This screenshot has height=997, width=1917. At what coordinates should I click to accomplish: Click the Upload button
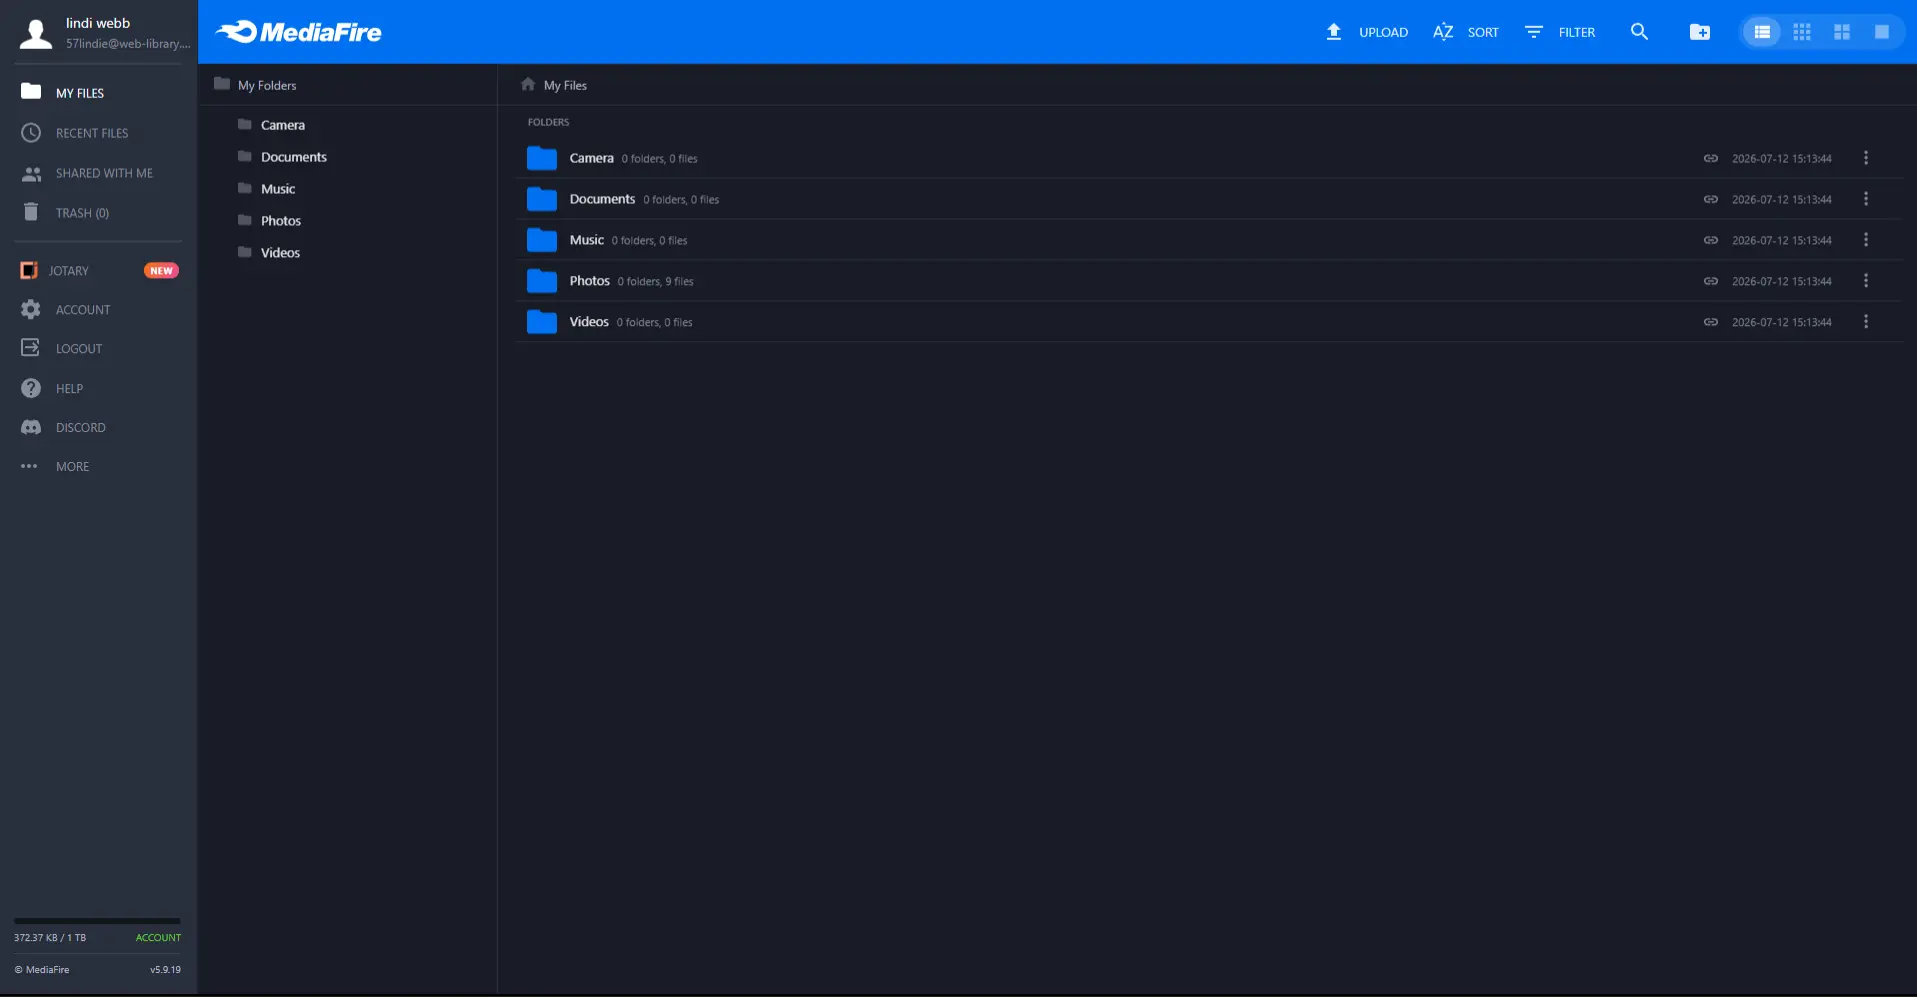click(x=1367, y=32)
